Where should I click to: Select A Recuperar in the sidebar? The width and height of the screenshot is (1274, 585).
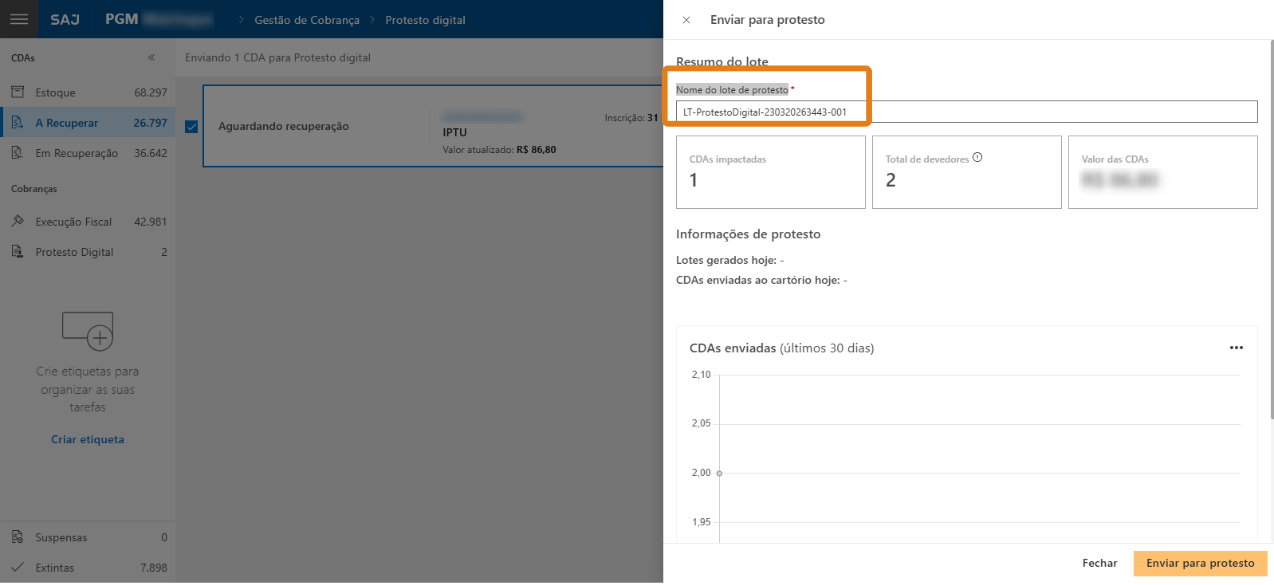pos(67,123)
